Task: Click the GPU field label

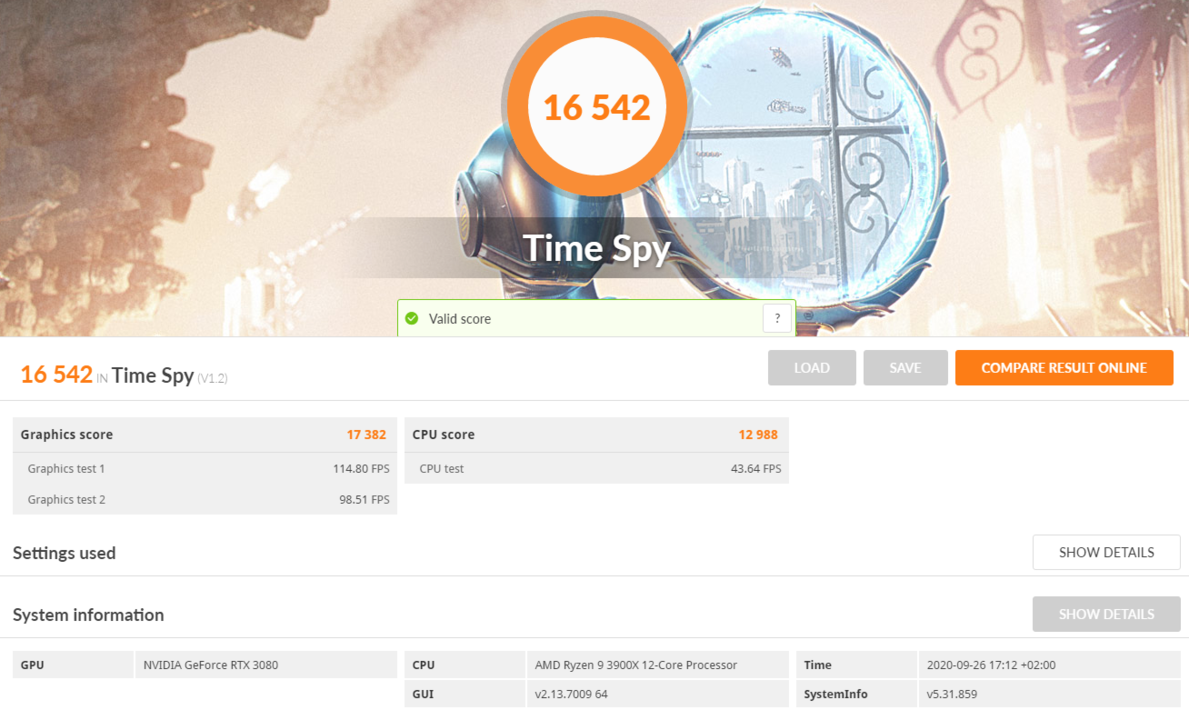Action: [32, 665]
